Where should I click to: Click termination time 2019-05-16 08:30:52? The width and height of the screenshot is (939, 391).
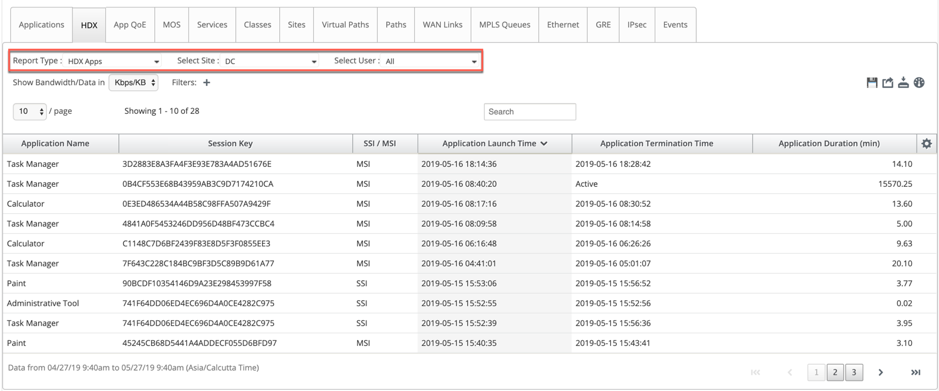pos(613,204)
